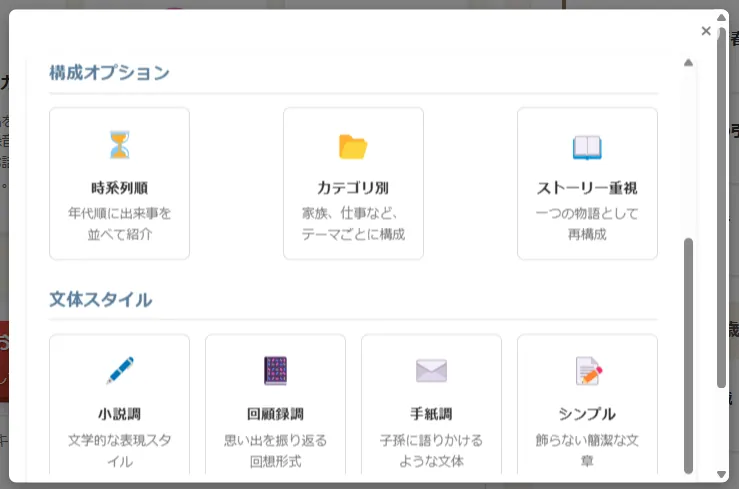
Task: Click the text 年代順に出来事を並べて紹介
Action: point(120,223)
